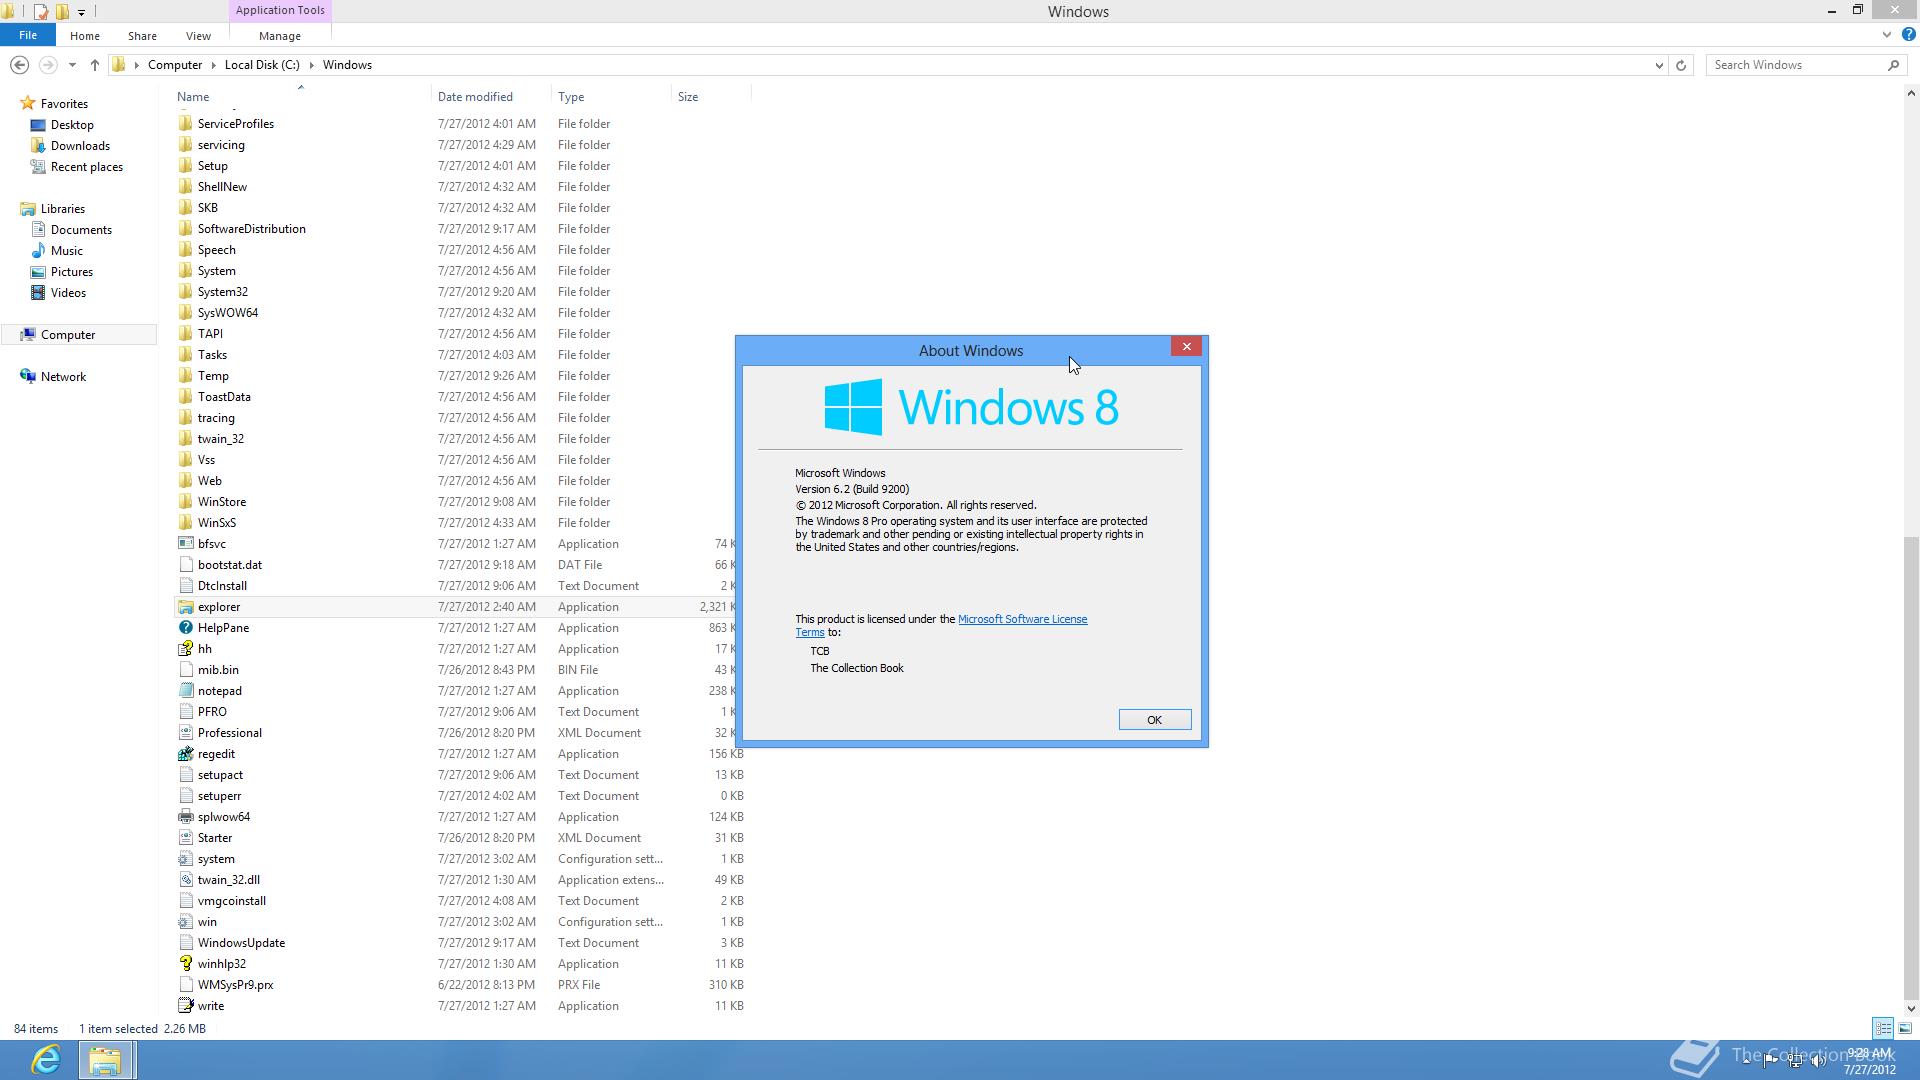1920x1080 pixels.
Task: Open the View ribbon tab
Action: 198,36
